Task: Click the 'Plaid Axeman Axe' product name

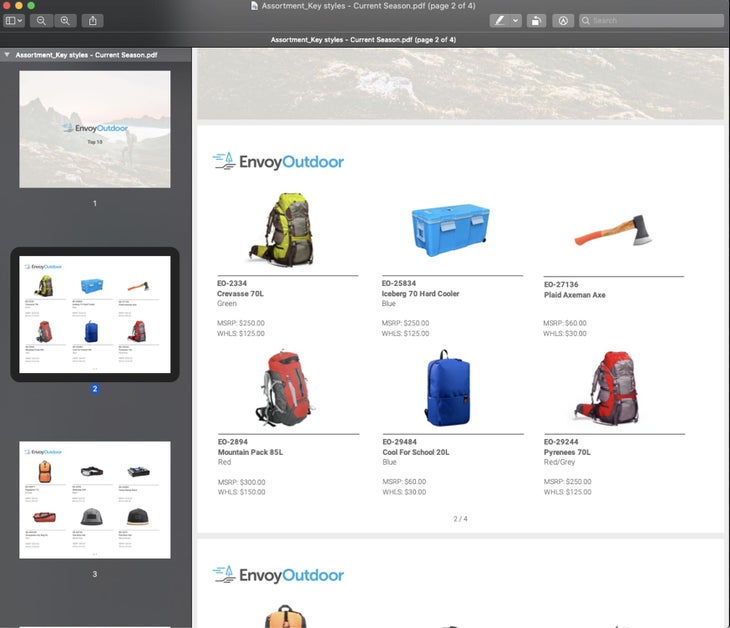Action: (575, 295)
